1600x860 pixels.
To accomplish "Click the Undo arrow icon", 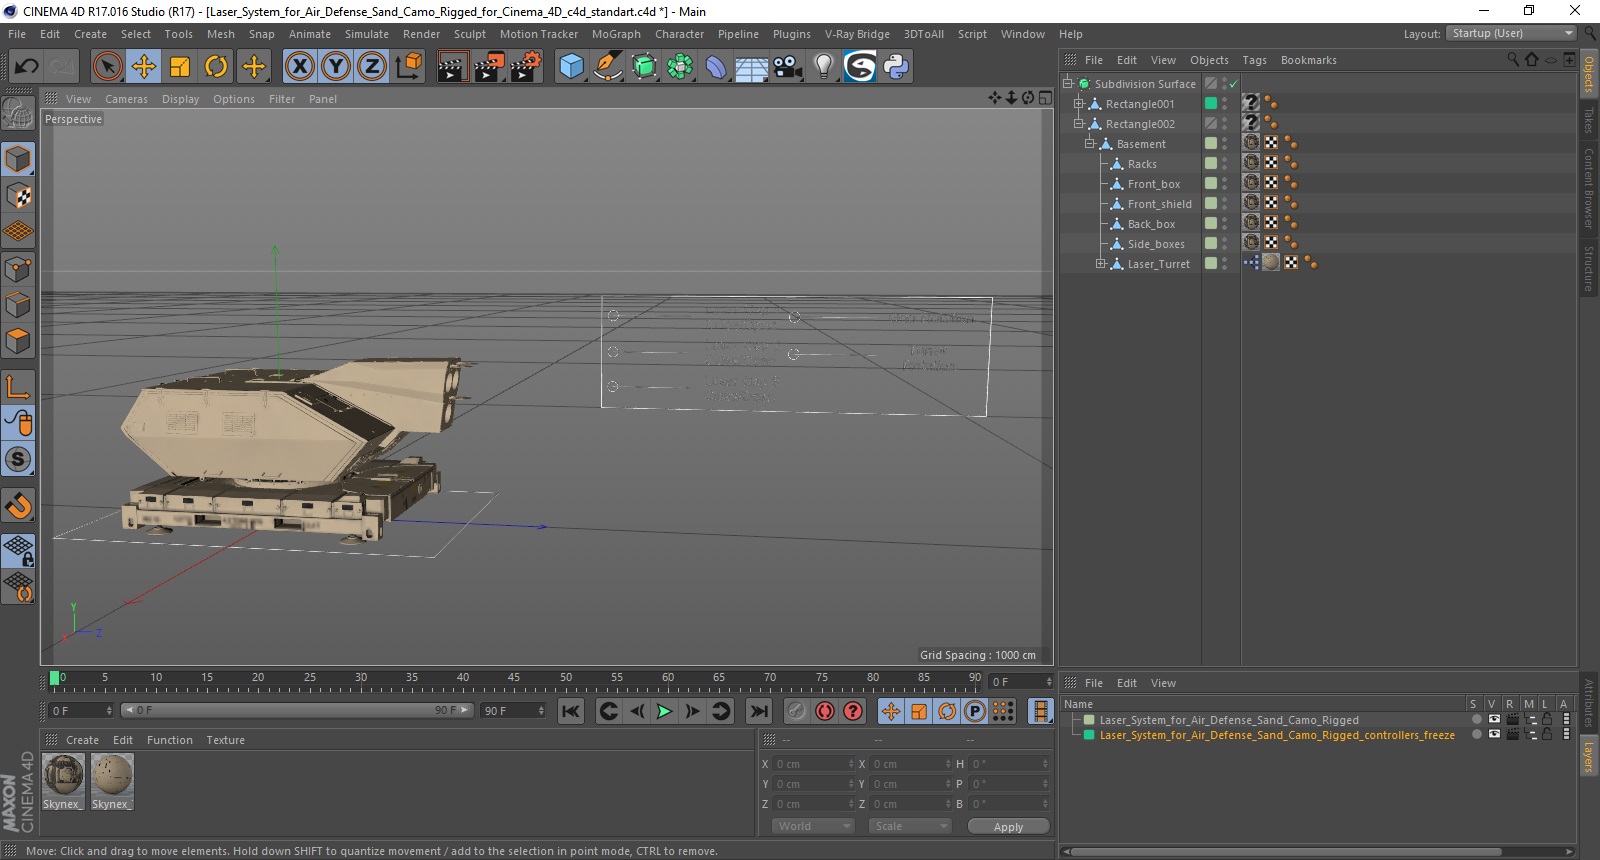I will tap(26, 67).
